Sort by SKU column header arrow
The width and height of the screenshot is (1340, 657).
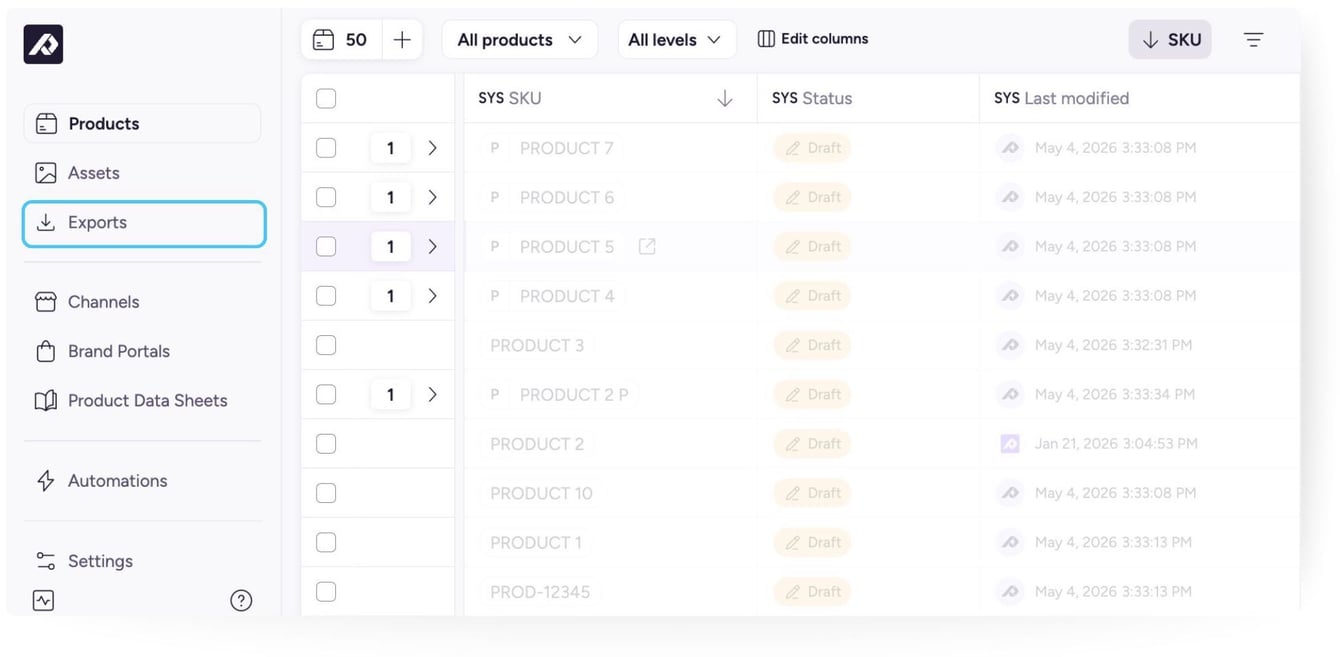tap(725, 99)
